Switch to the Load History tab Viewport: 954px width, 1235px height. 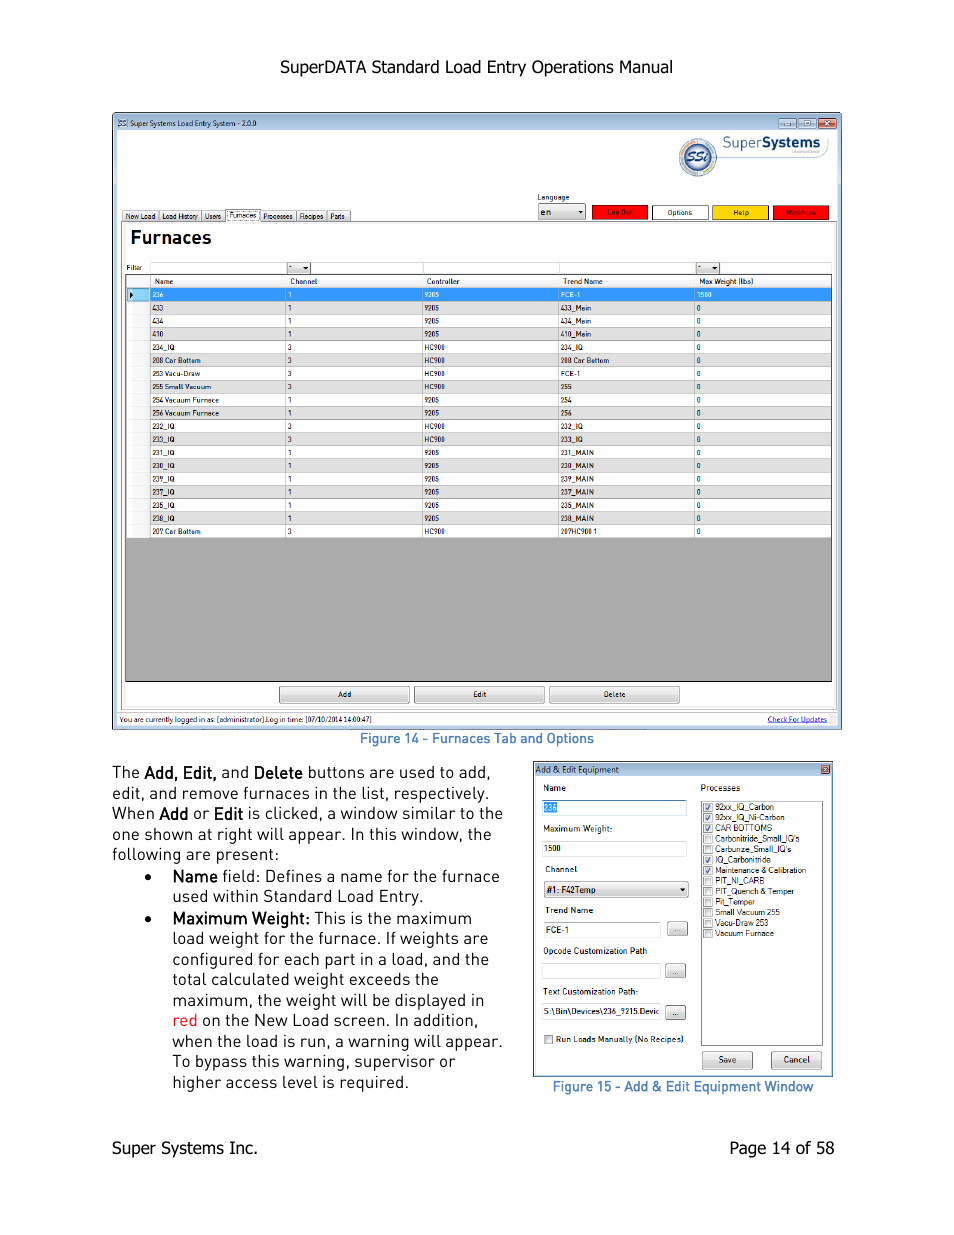[x=180, y=216]
